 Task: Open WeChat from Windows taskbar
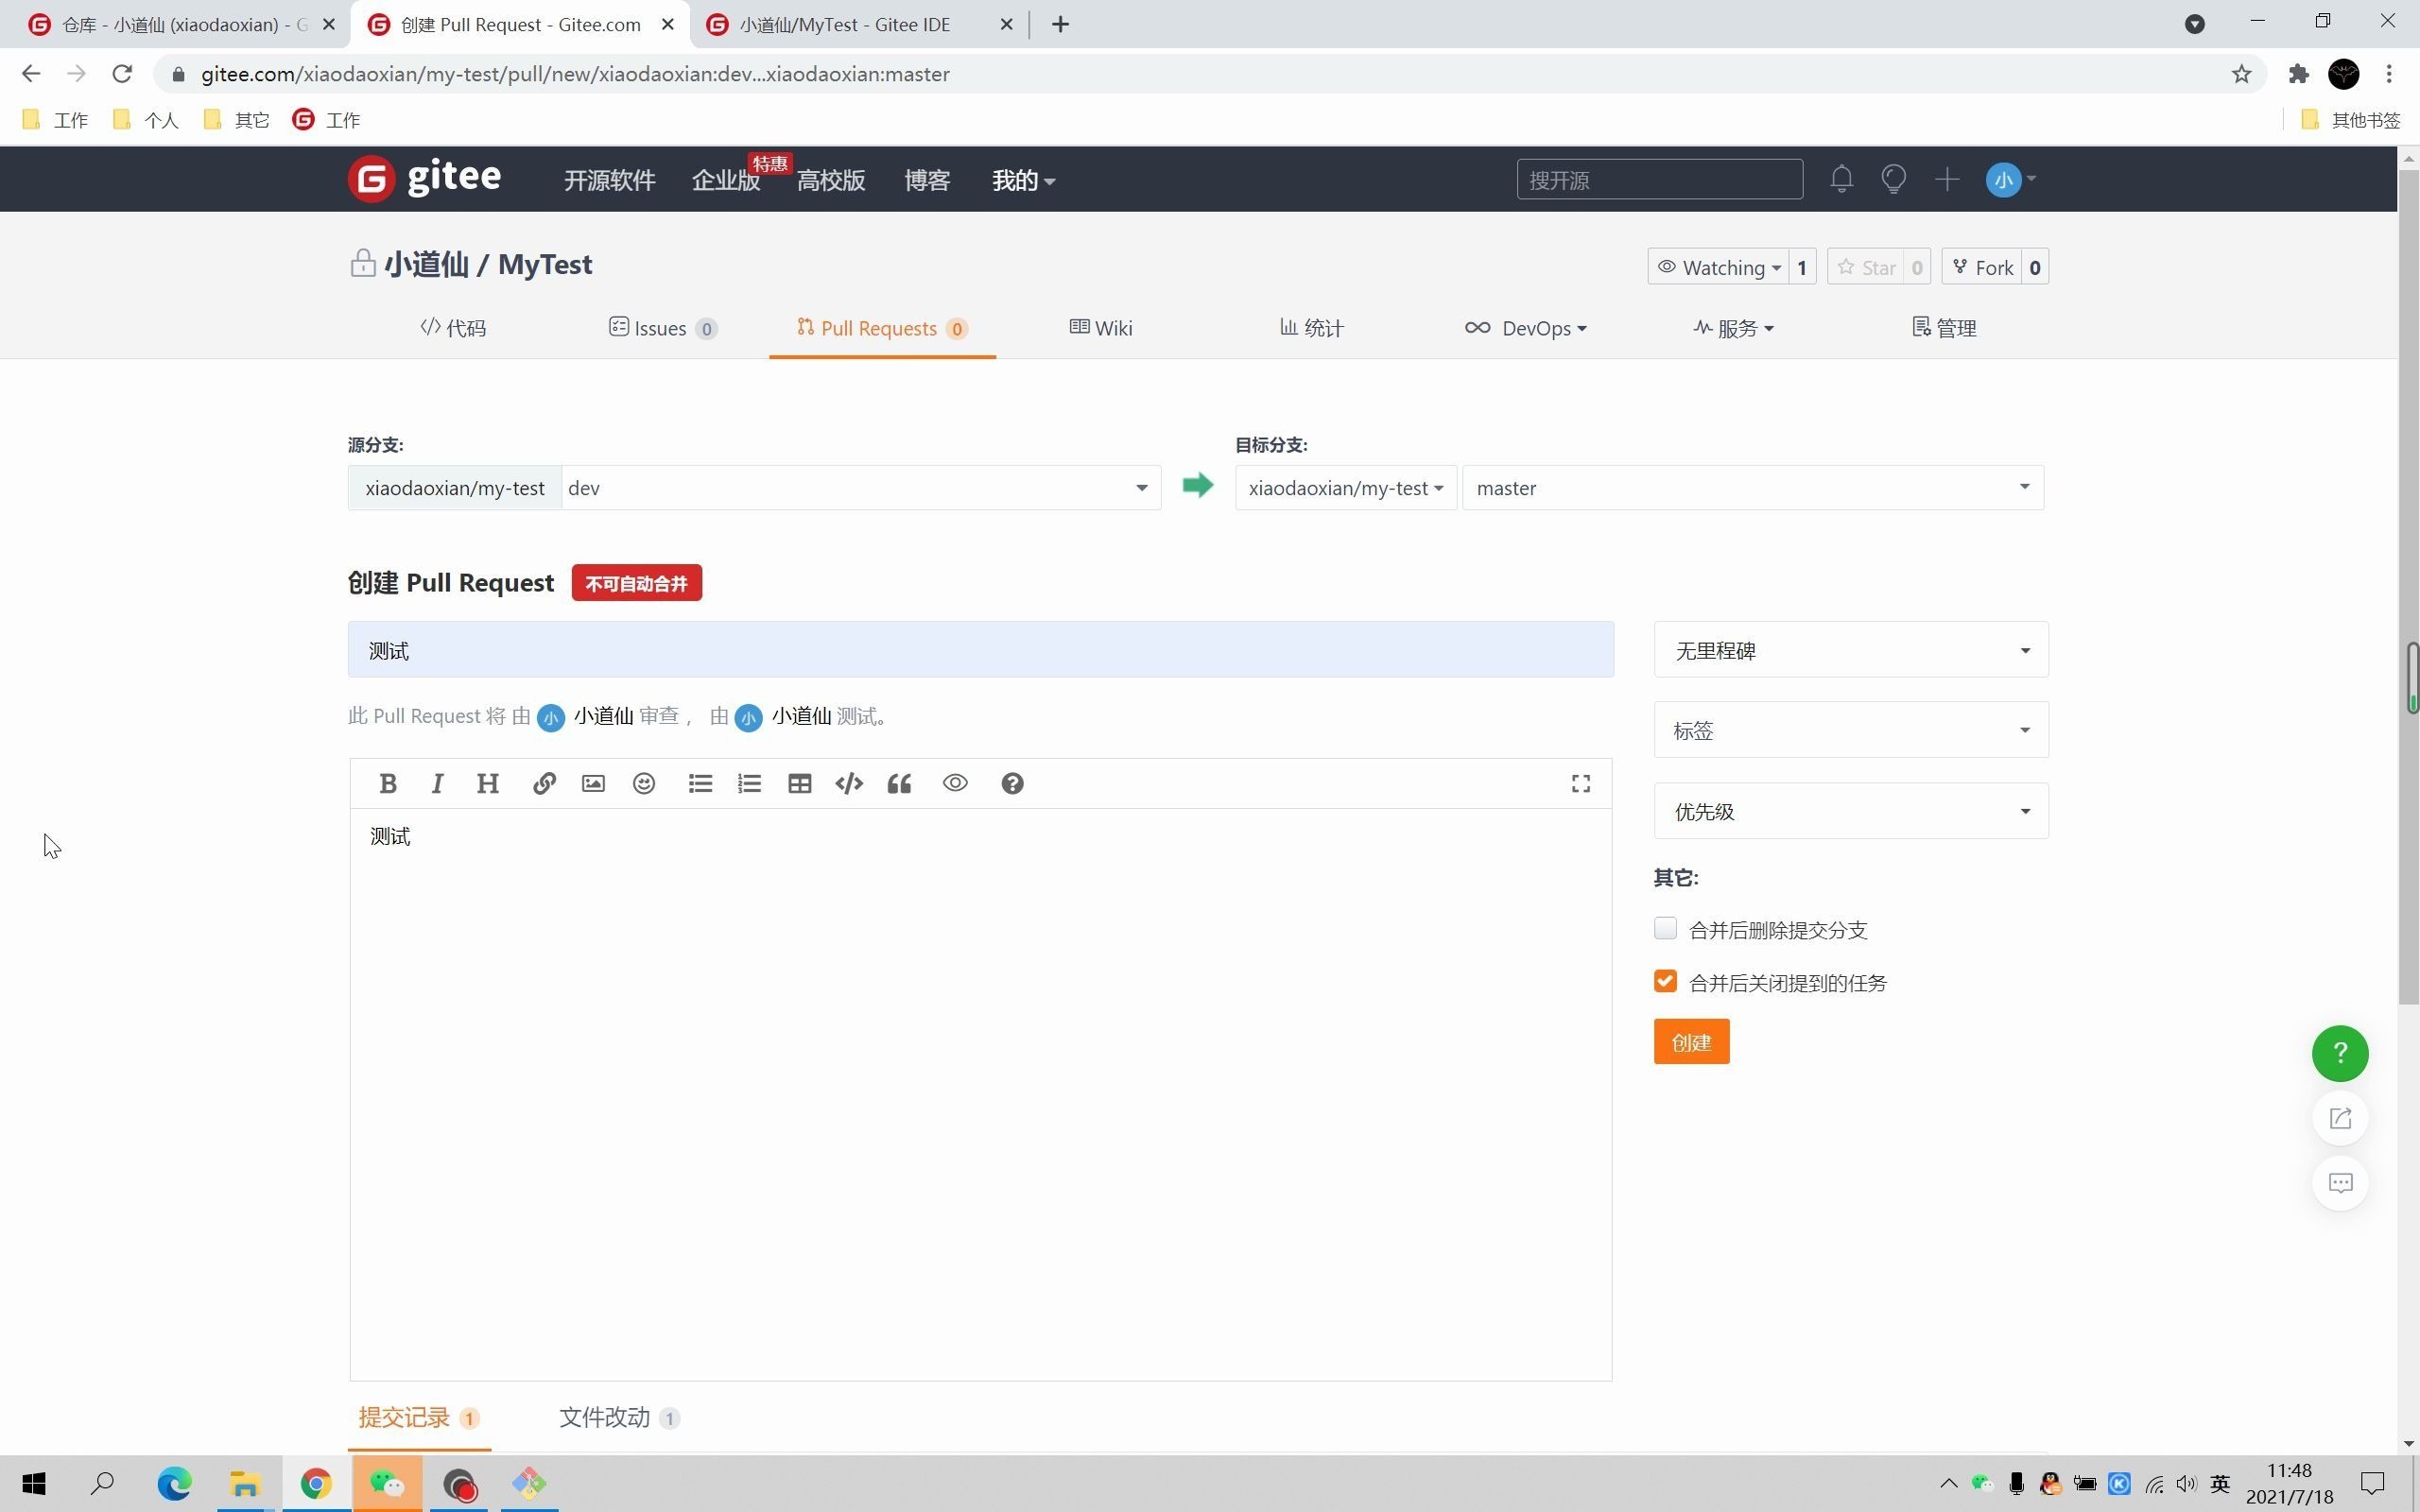387,1483
